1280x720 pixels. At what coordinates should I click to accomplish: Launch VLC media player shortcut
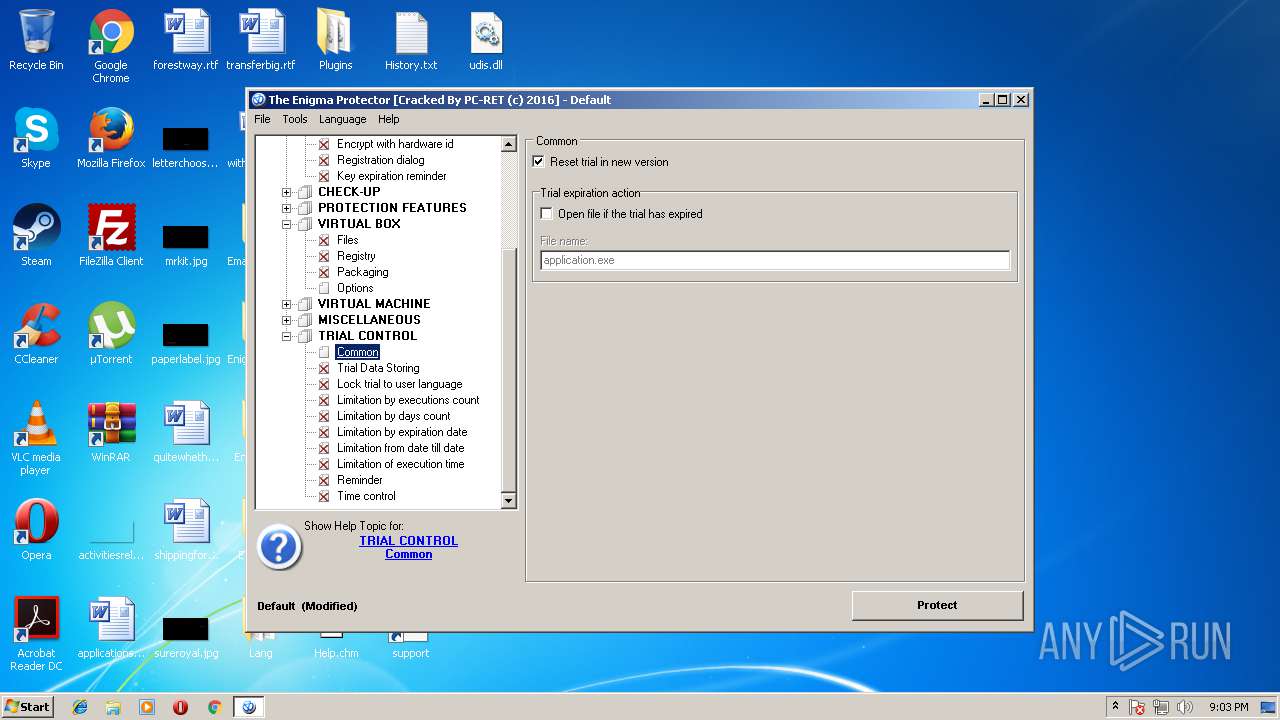tap(36, 438)
